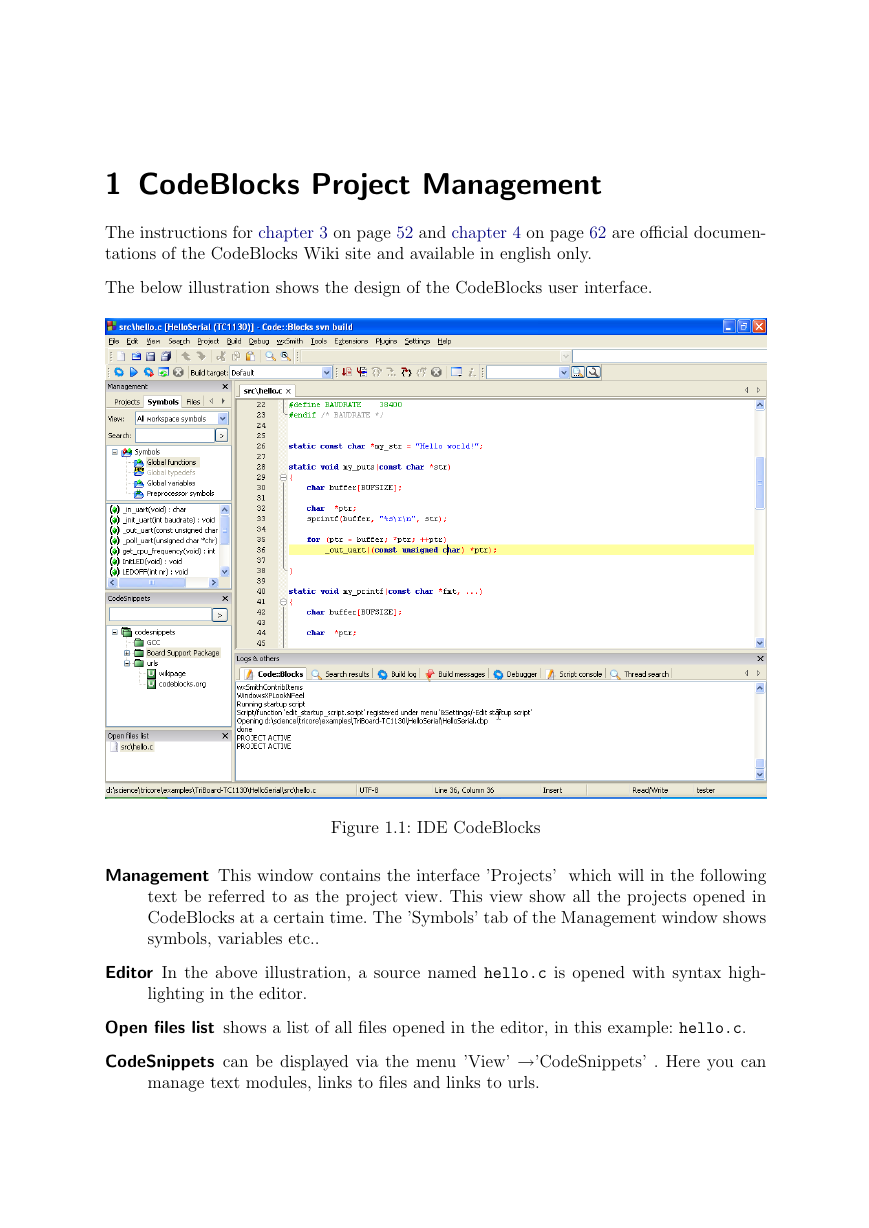The width and height of the screenshot is (869, 1228).
Task: Click the Undo arrow icon
Action: click(186, 356)
